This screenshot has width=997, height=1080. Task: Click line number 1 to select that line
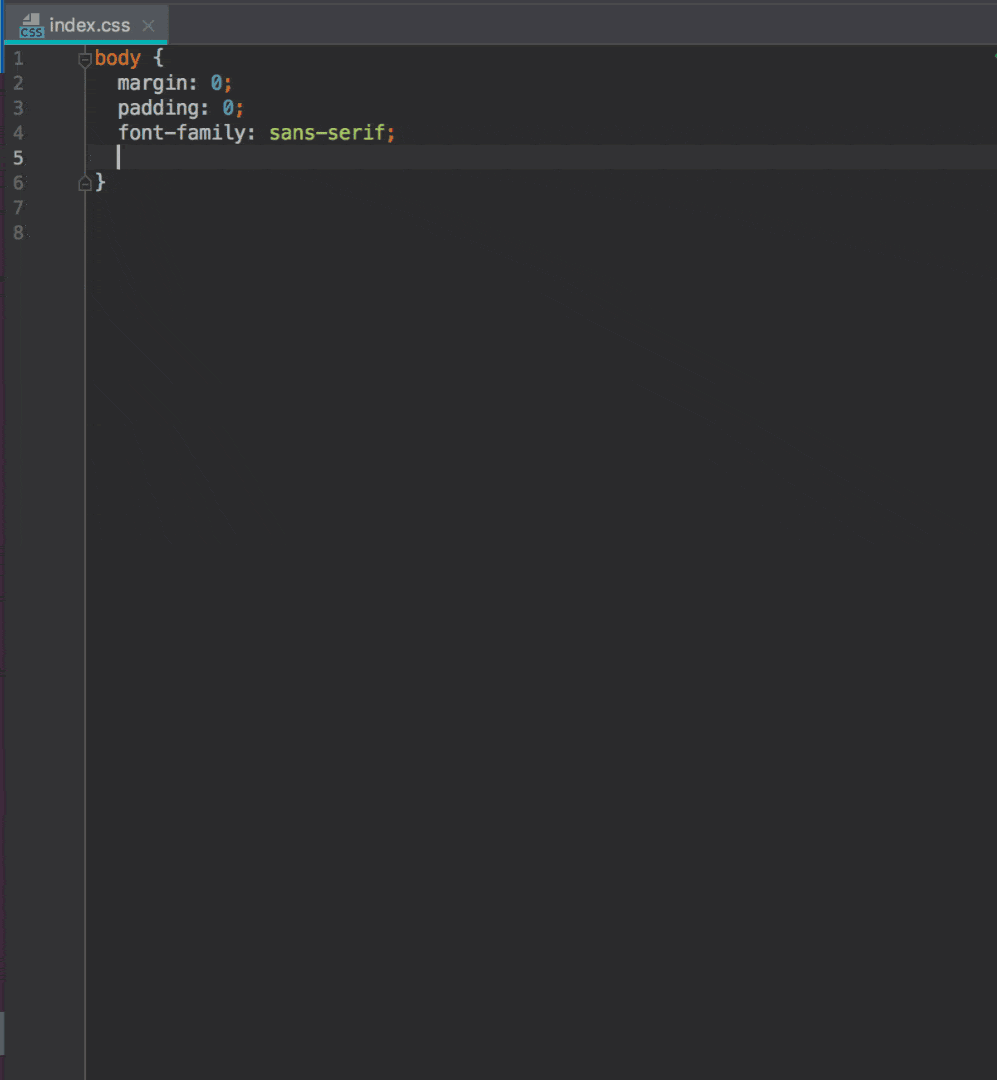[x=18, y=58]
